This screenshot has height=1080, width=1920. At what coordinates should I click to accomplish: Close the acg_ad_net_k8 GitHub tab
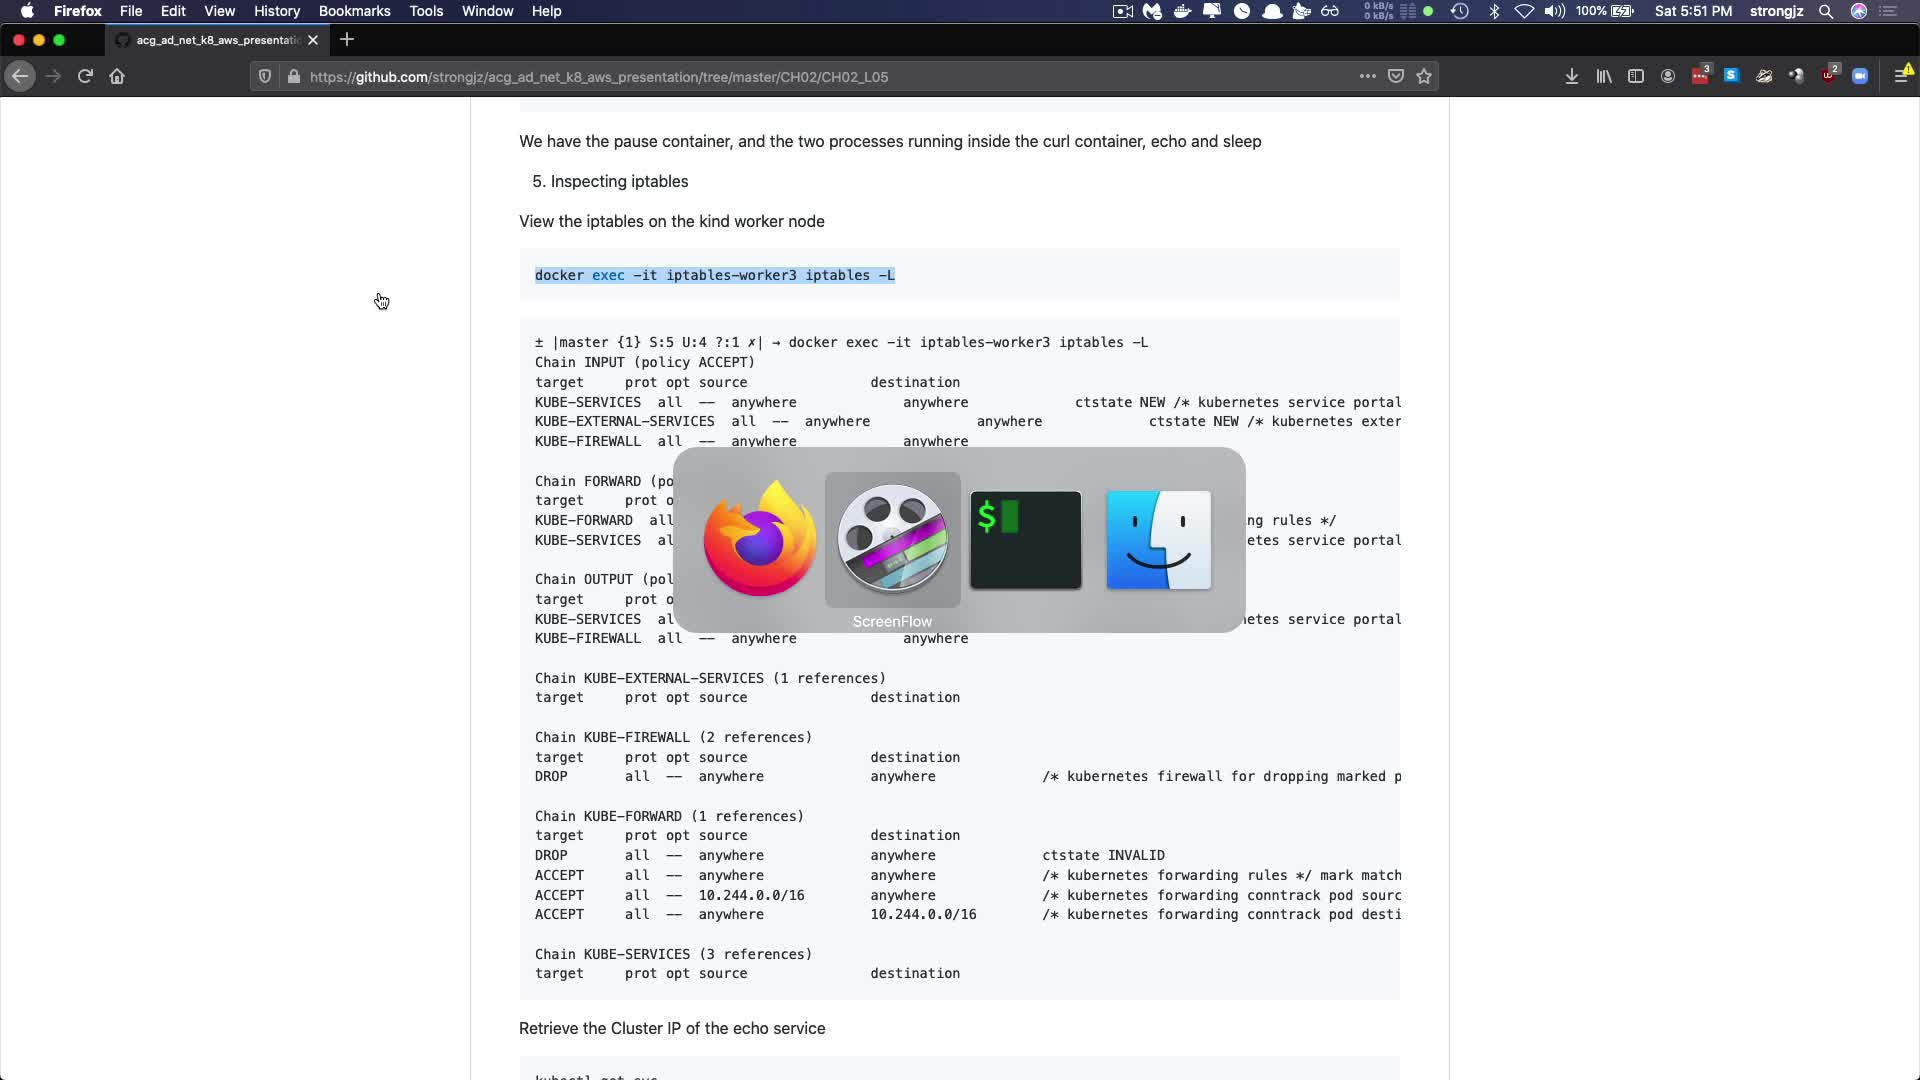click(x=313, y=40)
